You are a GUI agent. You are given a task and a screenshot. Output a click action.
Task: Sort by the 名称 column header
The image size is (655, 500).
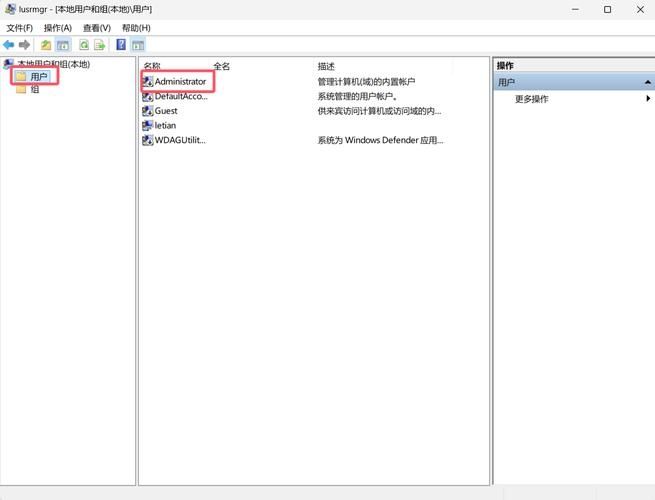(x=152, y=66)
